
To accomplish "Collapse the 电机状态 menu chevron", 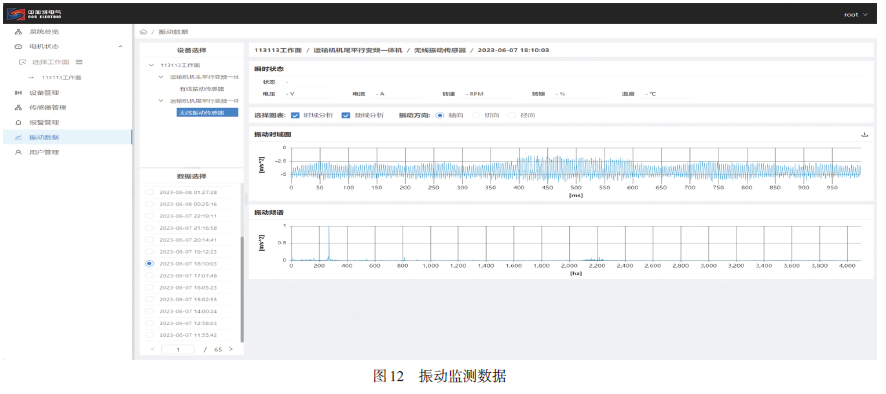I will [120, 46].
